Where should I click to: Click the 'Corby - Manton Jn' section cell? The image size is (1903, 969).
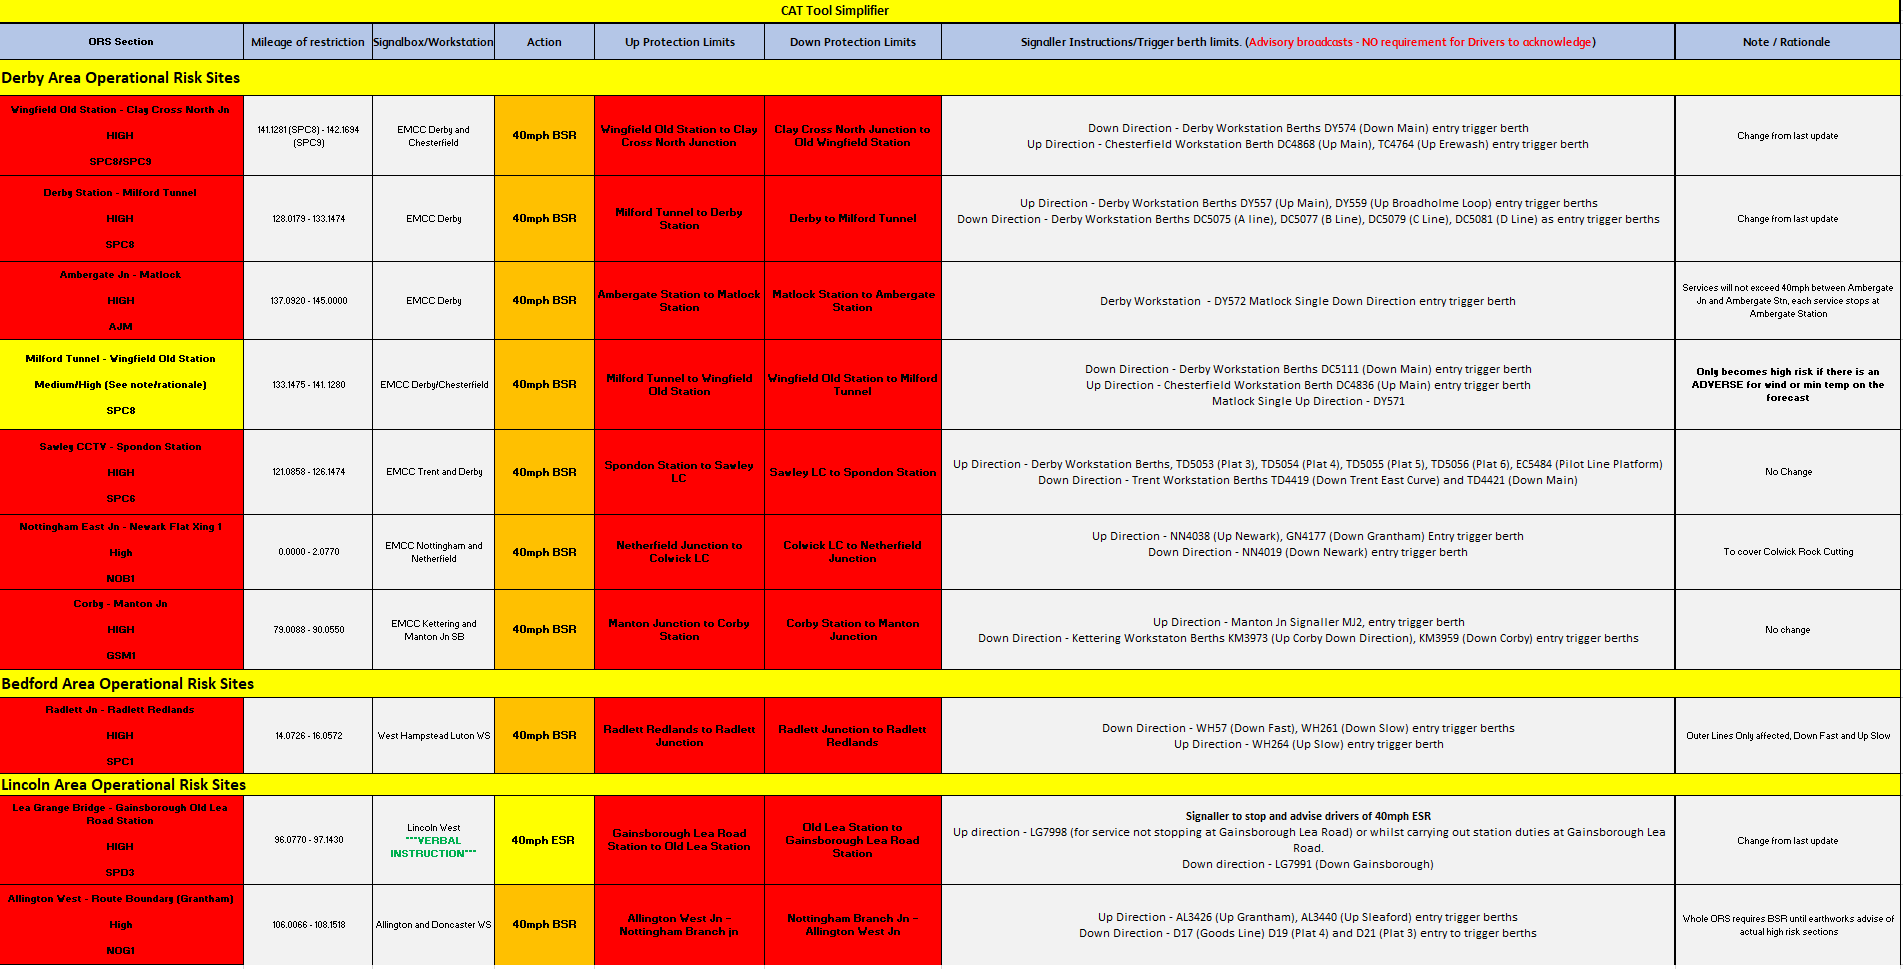(x=121, y=630)
